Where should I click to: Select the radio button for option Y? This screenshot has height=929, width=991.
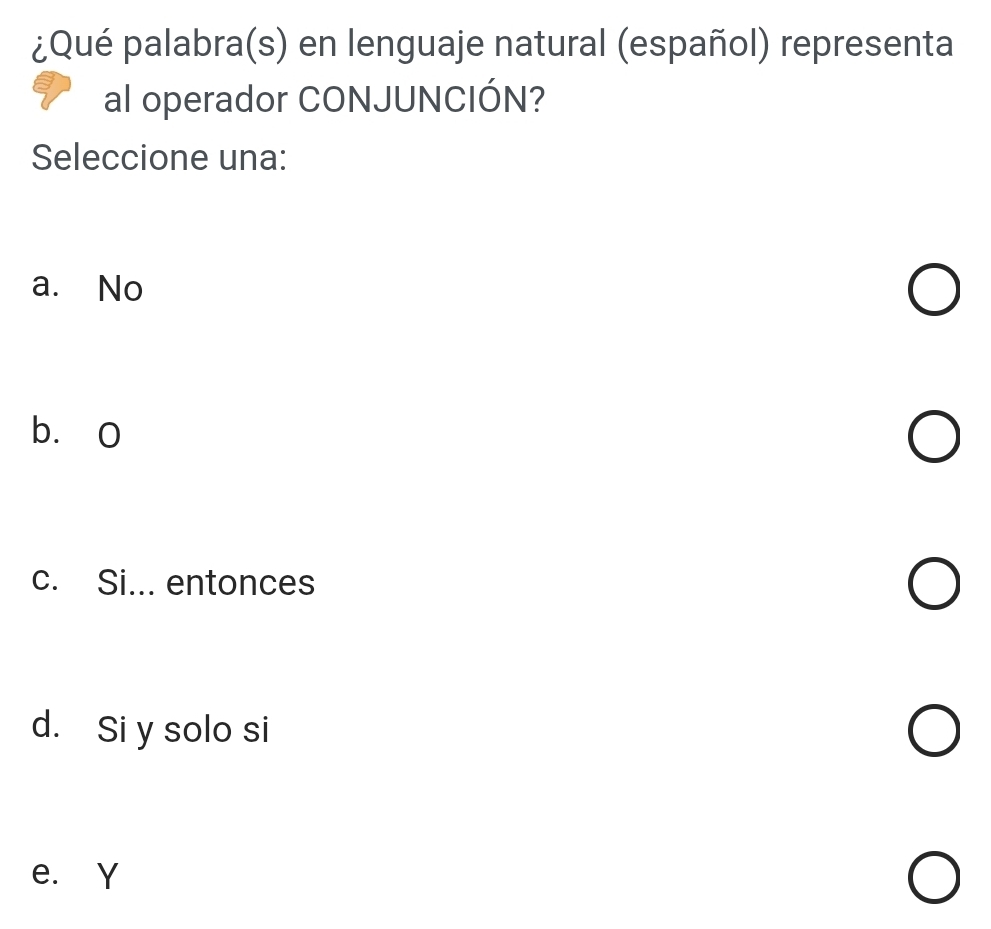click(935, 877)
